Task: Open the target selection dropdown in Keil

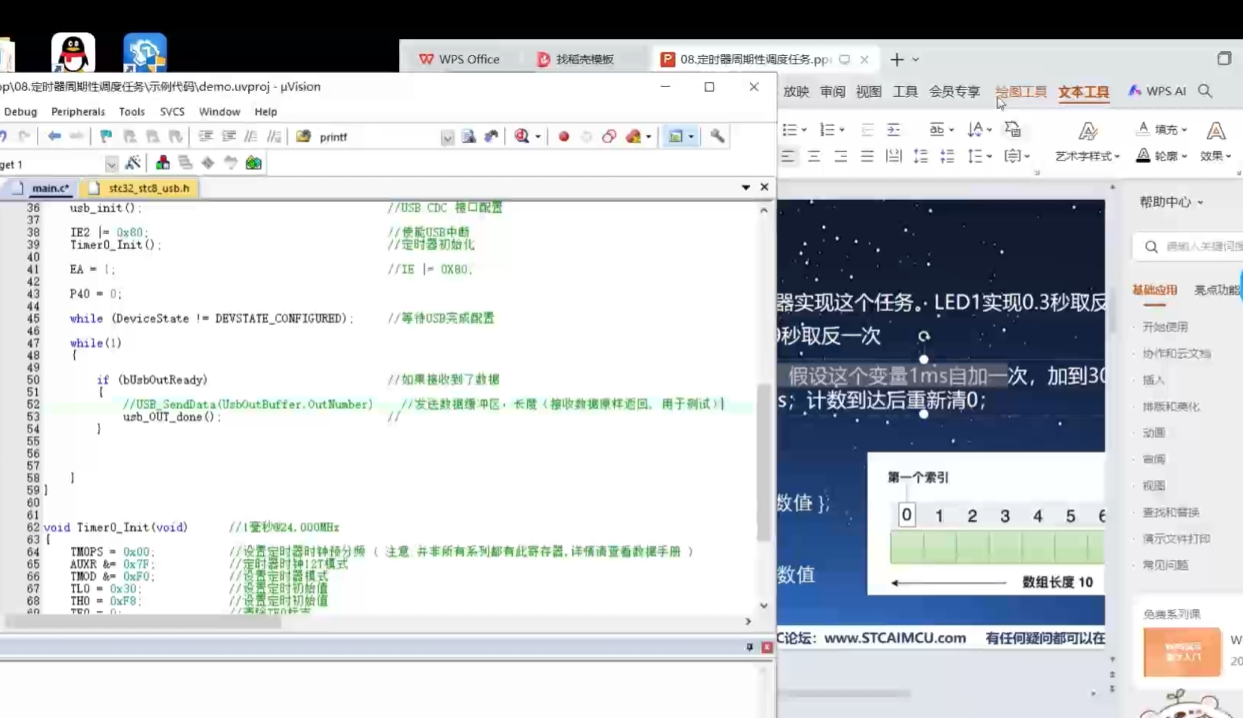Action: 112,162
